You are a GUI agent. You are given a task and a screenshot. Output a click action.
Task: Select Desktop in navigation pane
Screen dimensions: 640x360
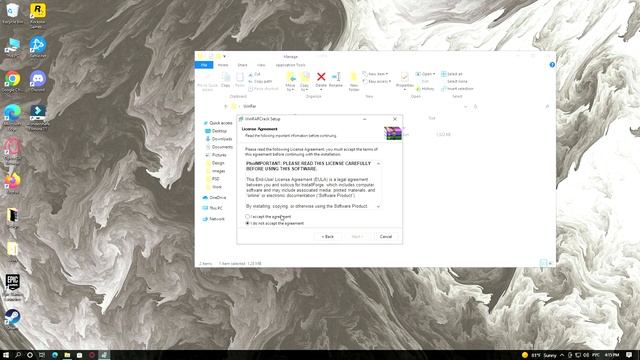point(216,131)
